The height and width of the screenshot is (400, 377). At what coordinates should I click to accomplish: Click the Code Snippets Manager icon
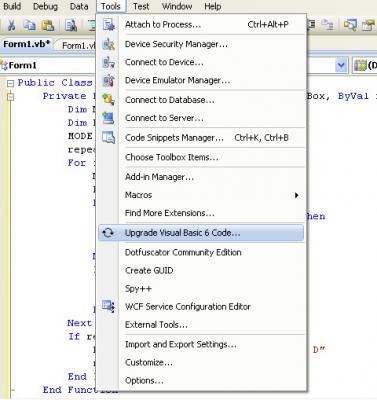click(109, 137)
